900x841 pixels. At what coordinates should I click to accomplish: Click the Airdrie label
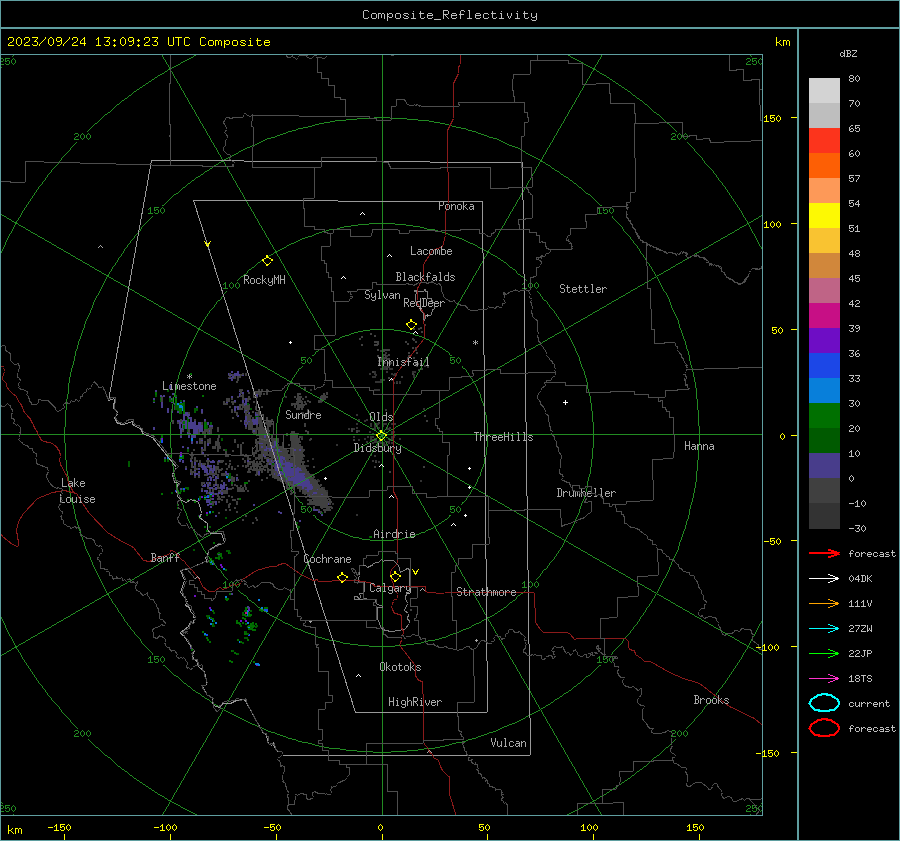394,534
